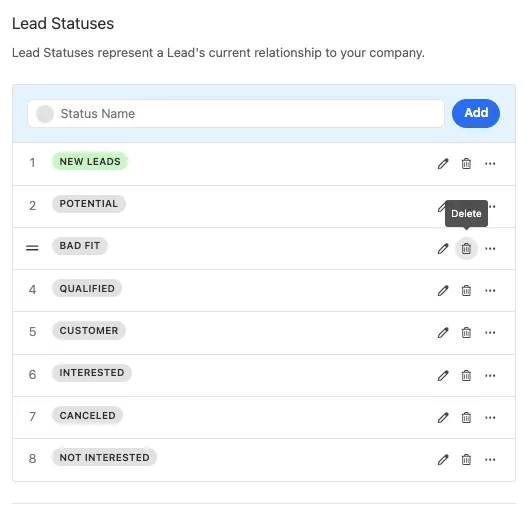531x507 pixels.
Task: Edit the BAD FIT status with pencil icon
Action: tap(443, 249)
